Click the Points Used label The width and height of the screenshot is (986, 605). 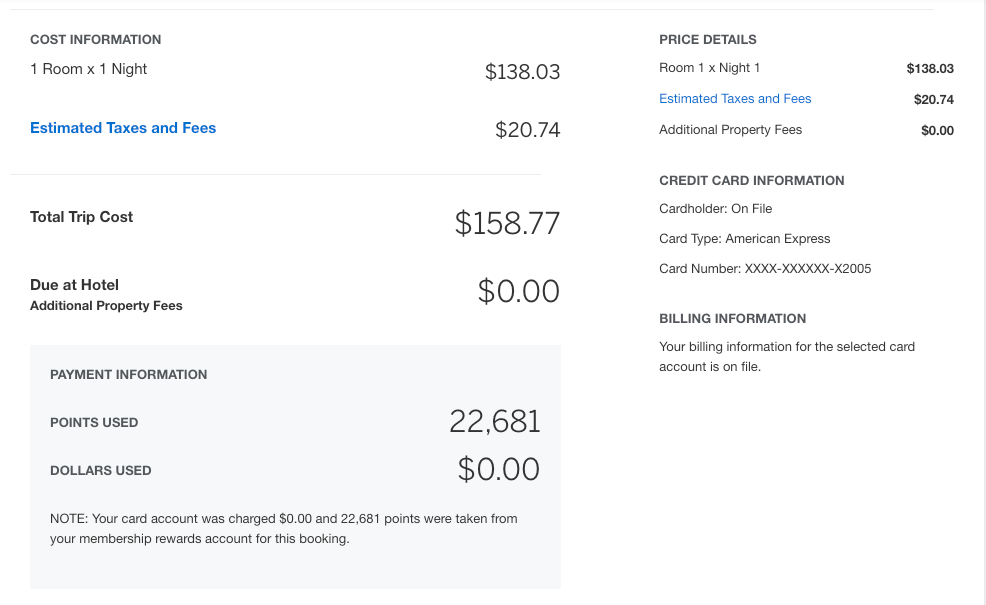tap(94, 423)
